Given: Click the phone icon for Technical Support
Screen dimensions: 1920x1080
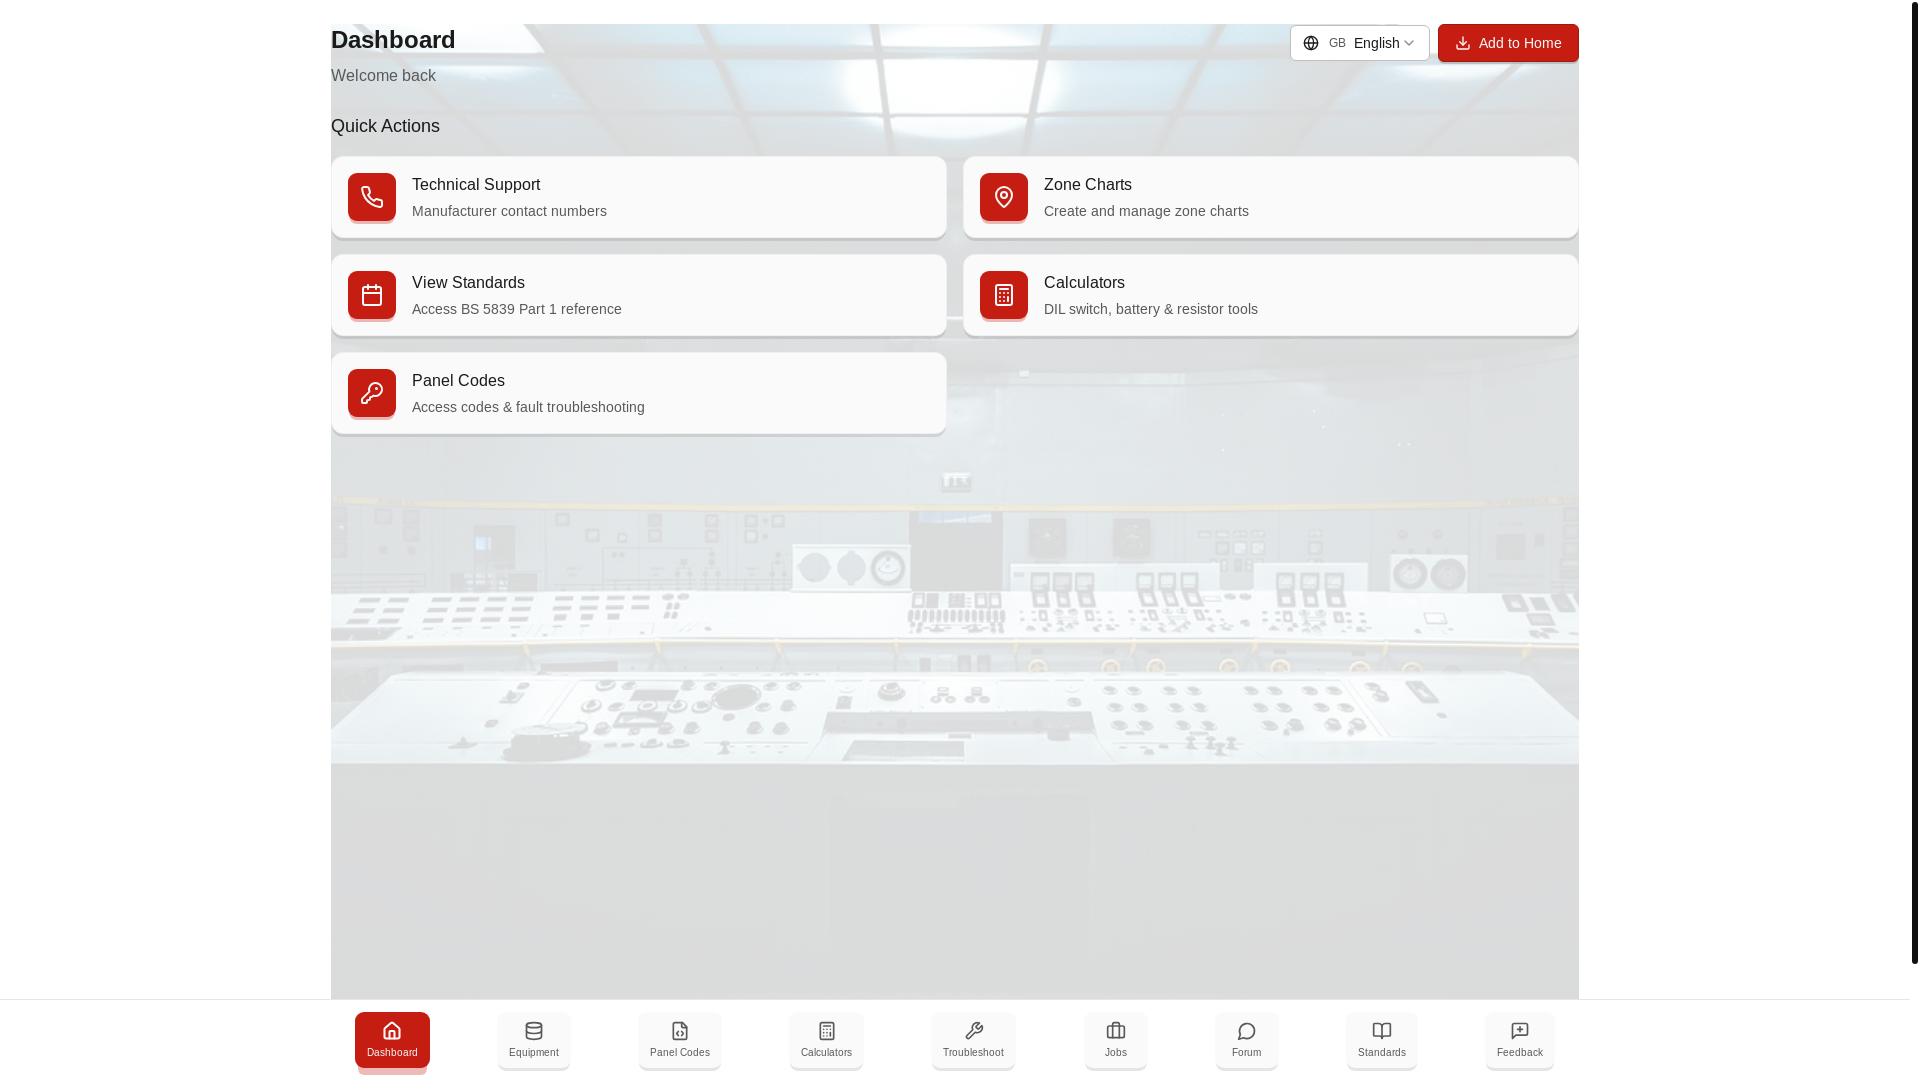Looking at the screenshot, I should click(x=372, y=197).
